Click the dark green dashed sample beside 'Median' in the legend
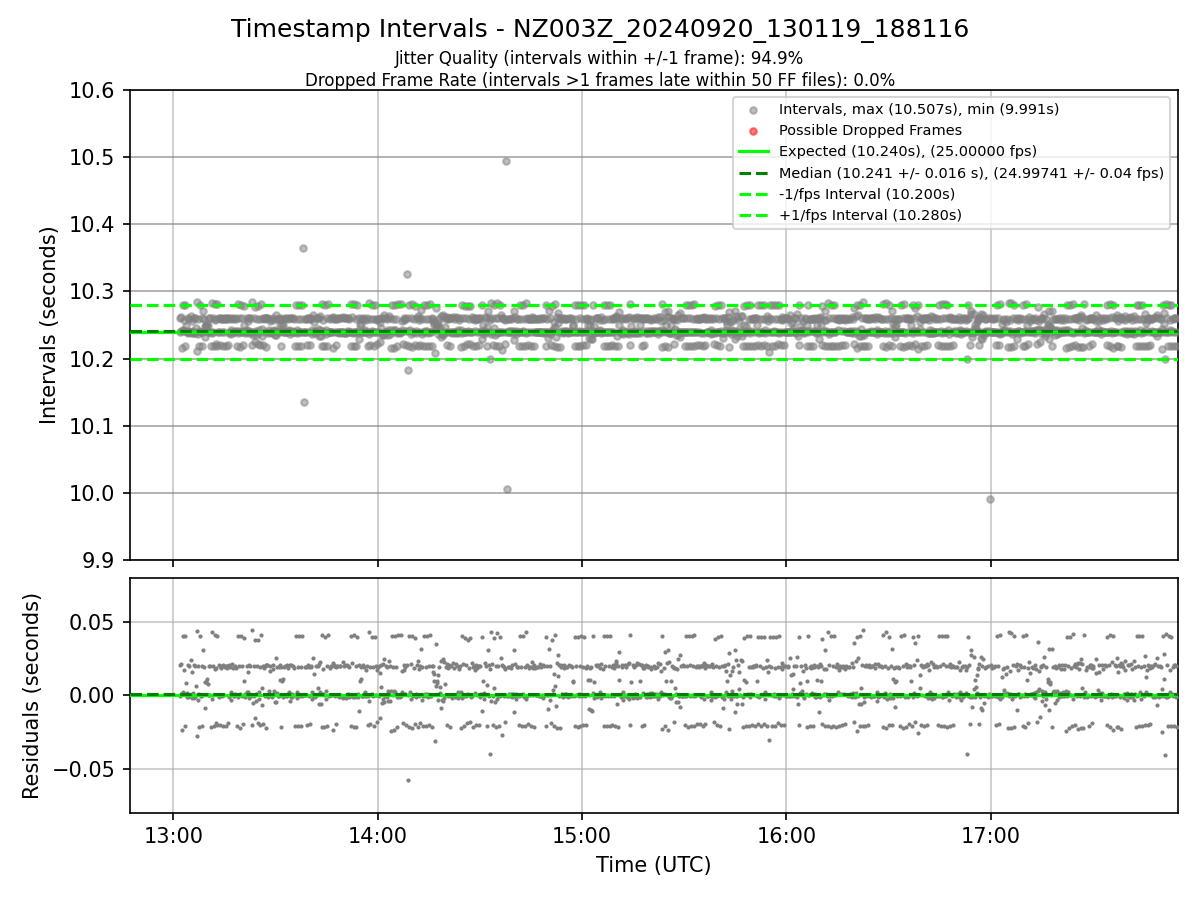1200x900 pixels. [753, 172]
